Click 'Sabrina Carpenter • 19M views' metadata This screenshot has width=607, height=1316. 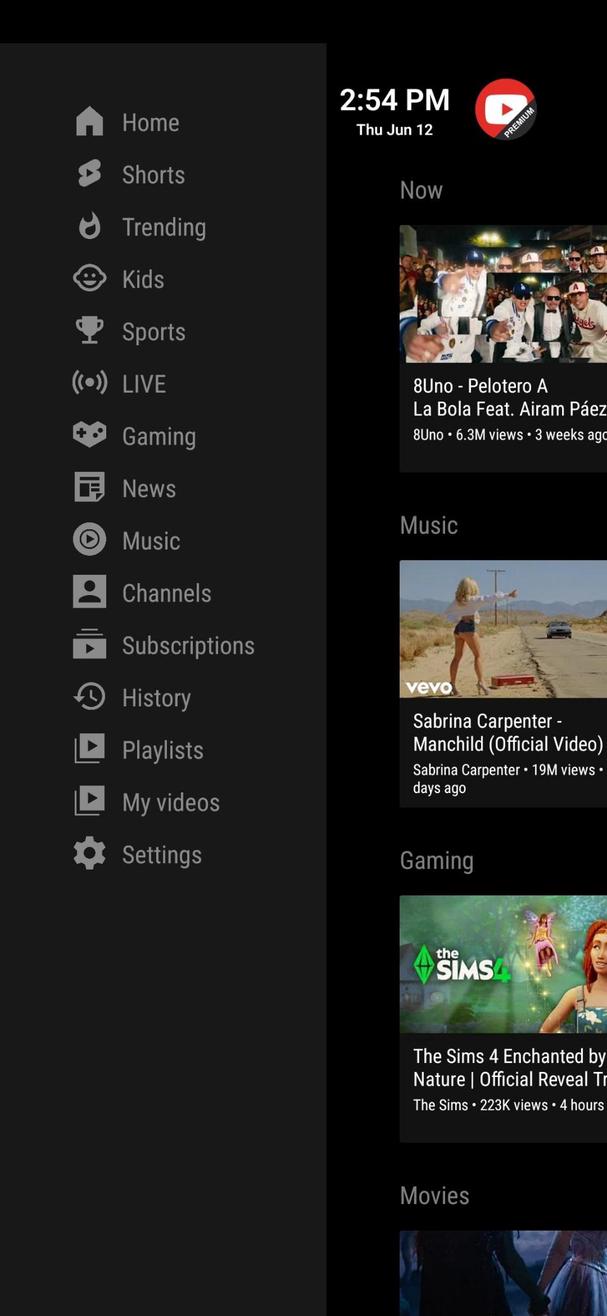point(508,779)
